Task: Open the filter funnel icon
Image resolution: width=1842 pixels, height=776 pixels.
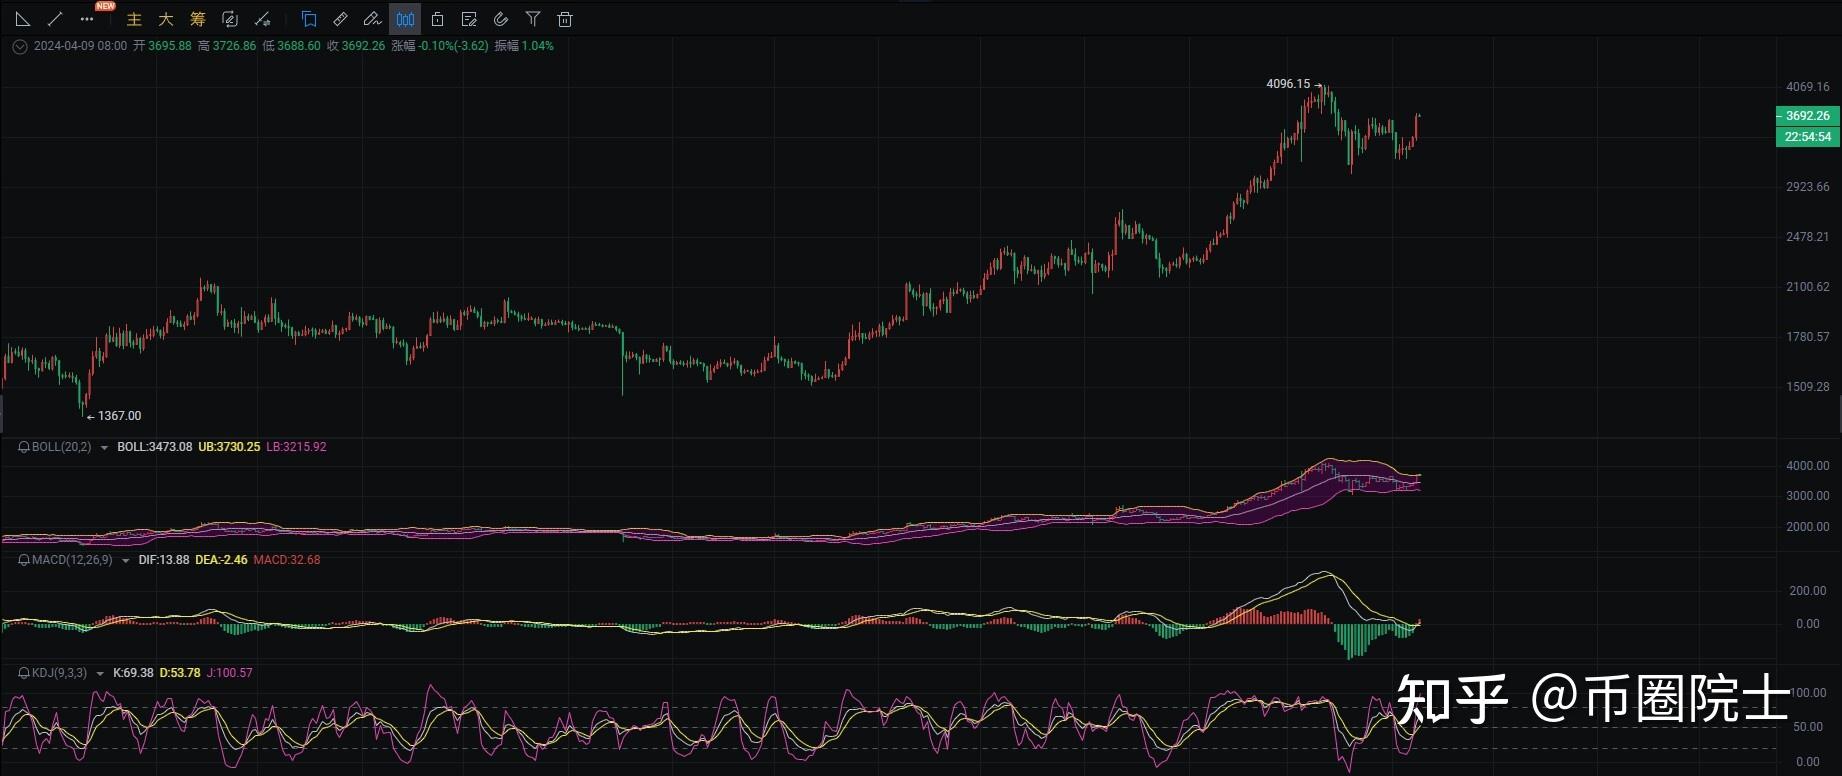Action: pos(533,19)
